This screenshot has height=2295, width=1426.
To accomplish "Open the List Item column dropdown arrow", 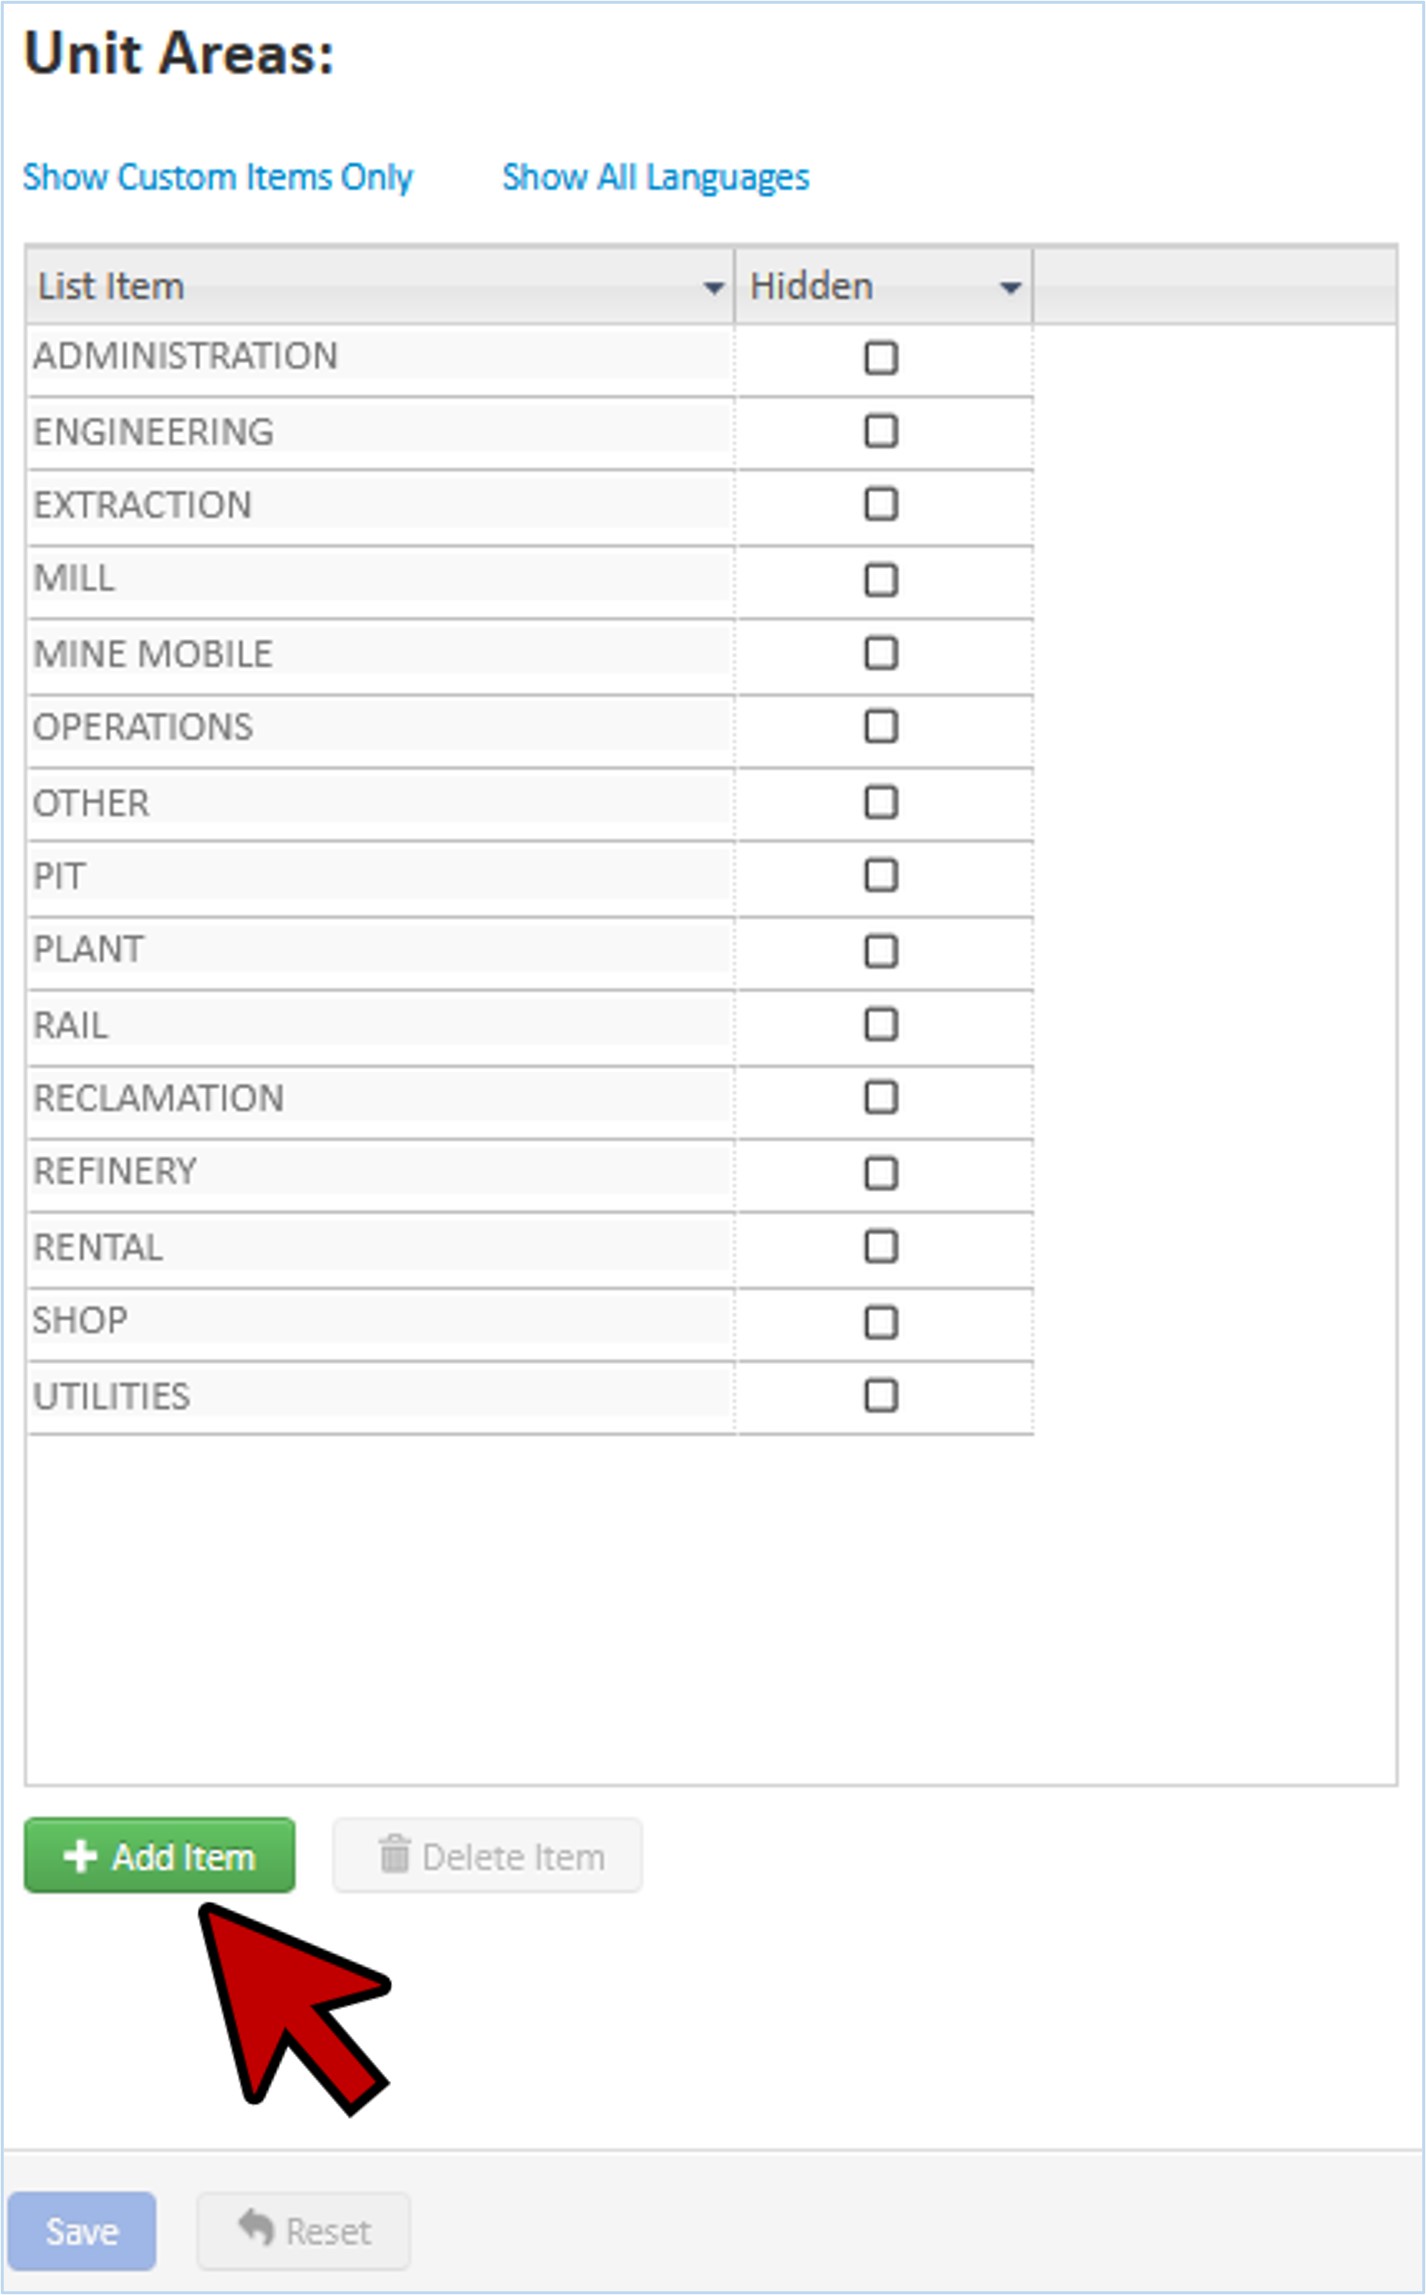I will tap(713, 288).
